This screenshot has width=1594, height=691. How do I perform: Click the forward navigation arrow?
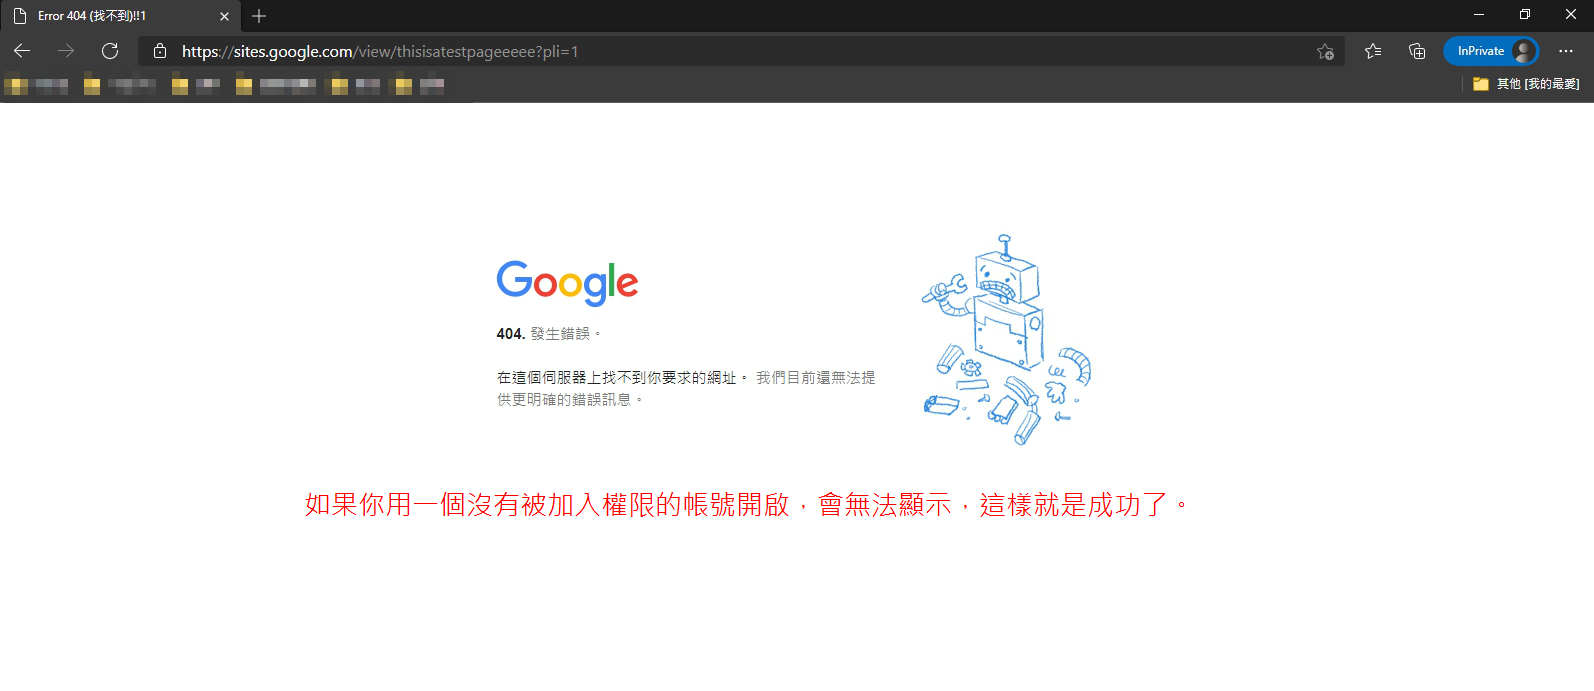point(66,51)
